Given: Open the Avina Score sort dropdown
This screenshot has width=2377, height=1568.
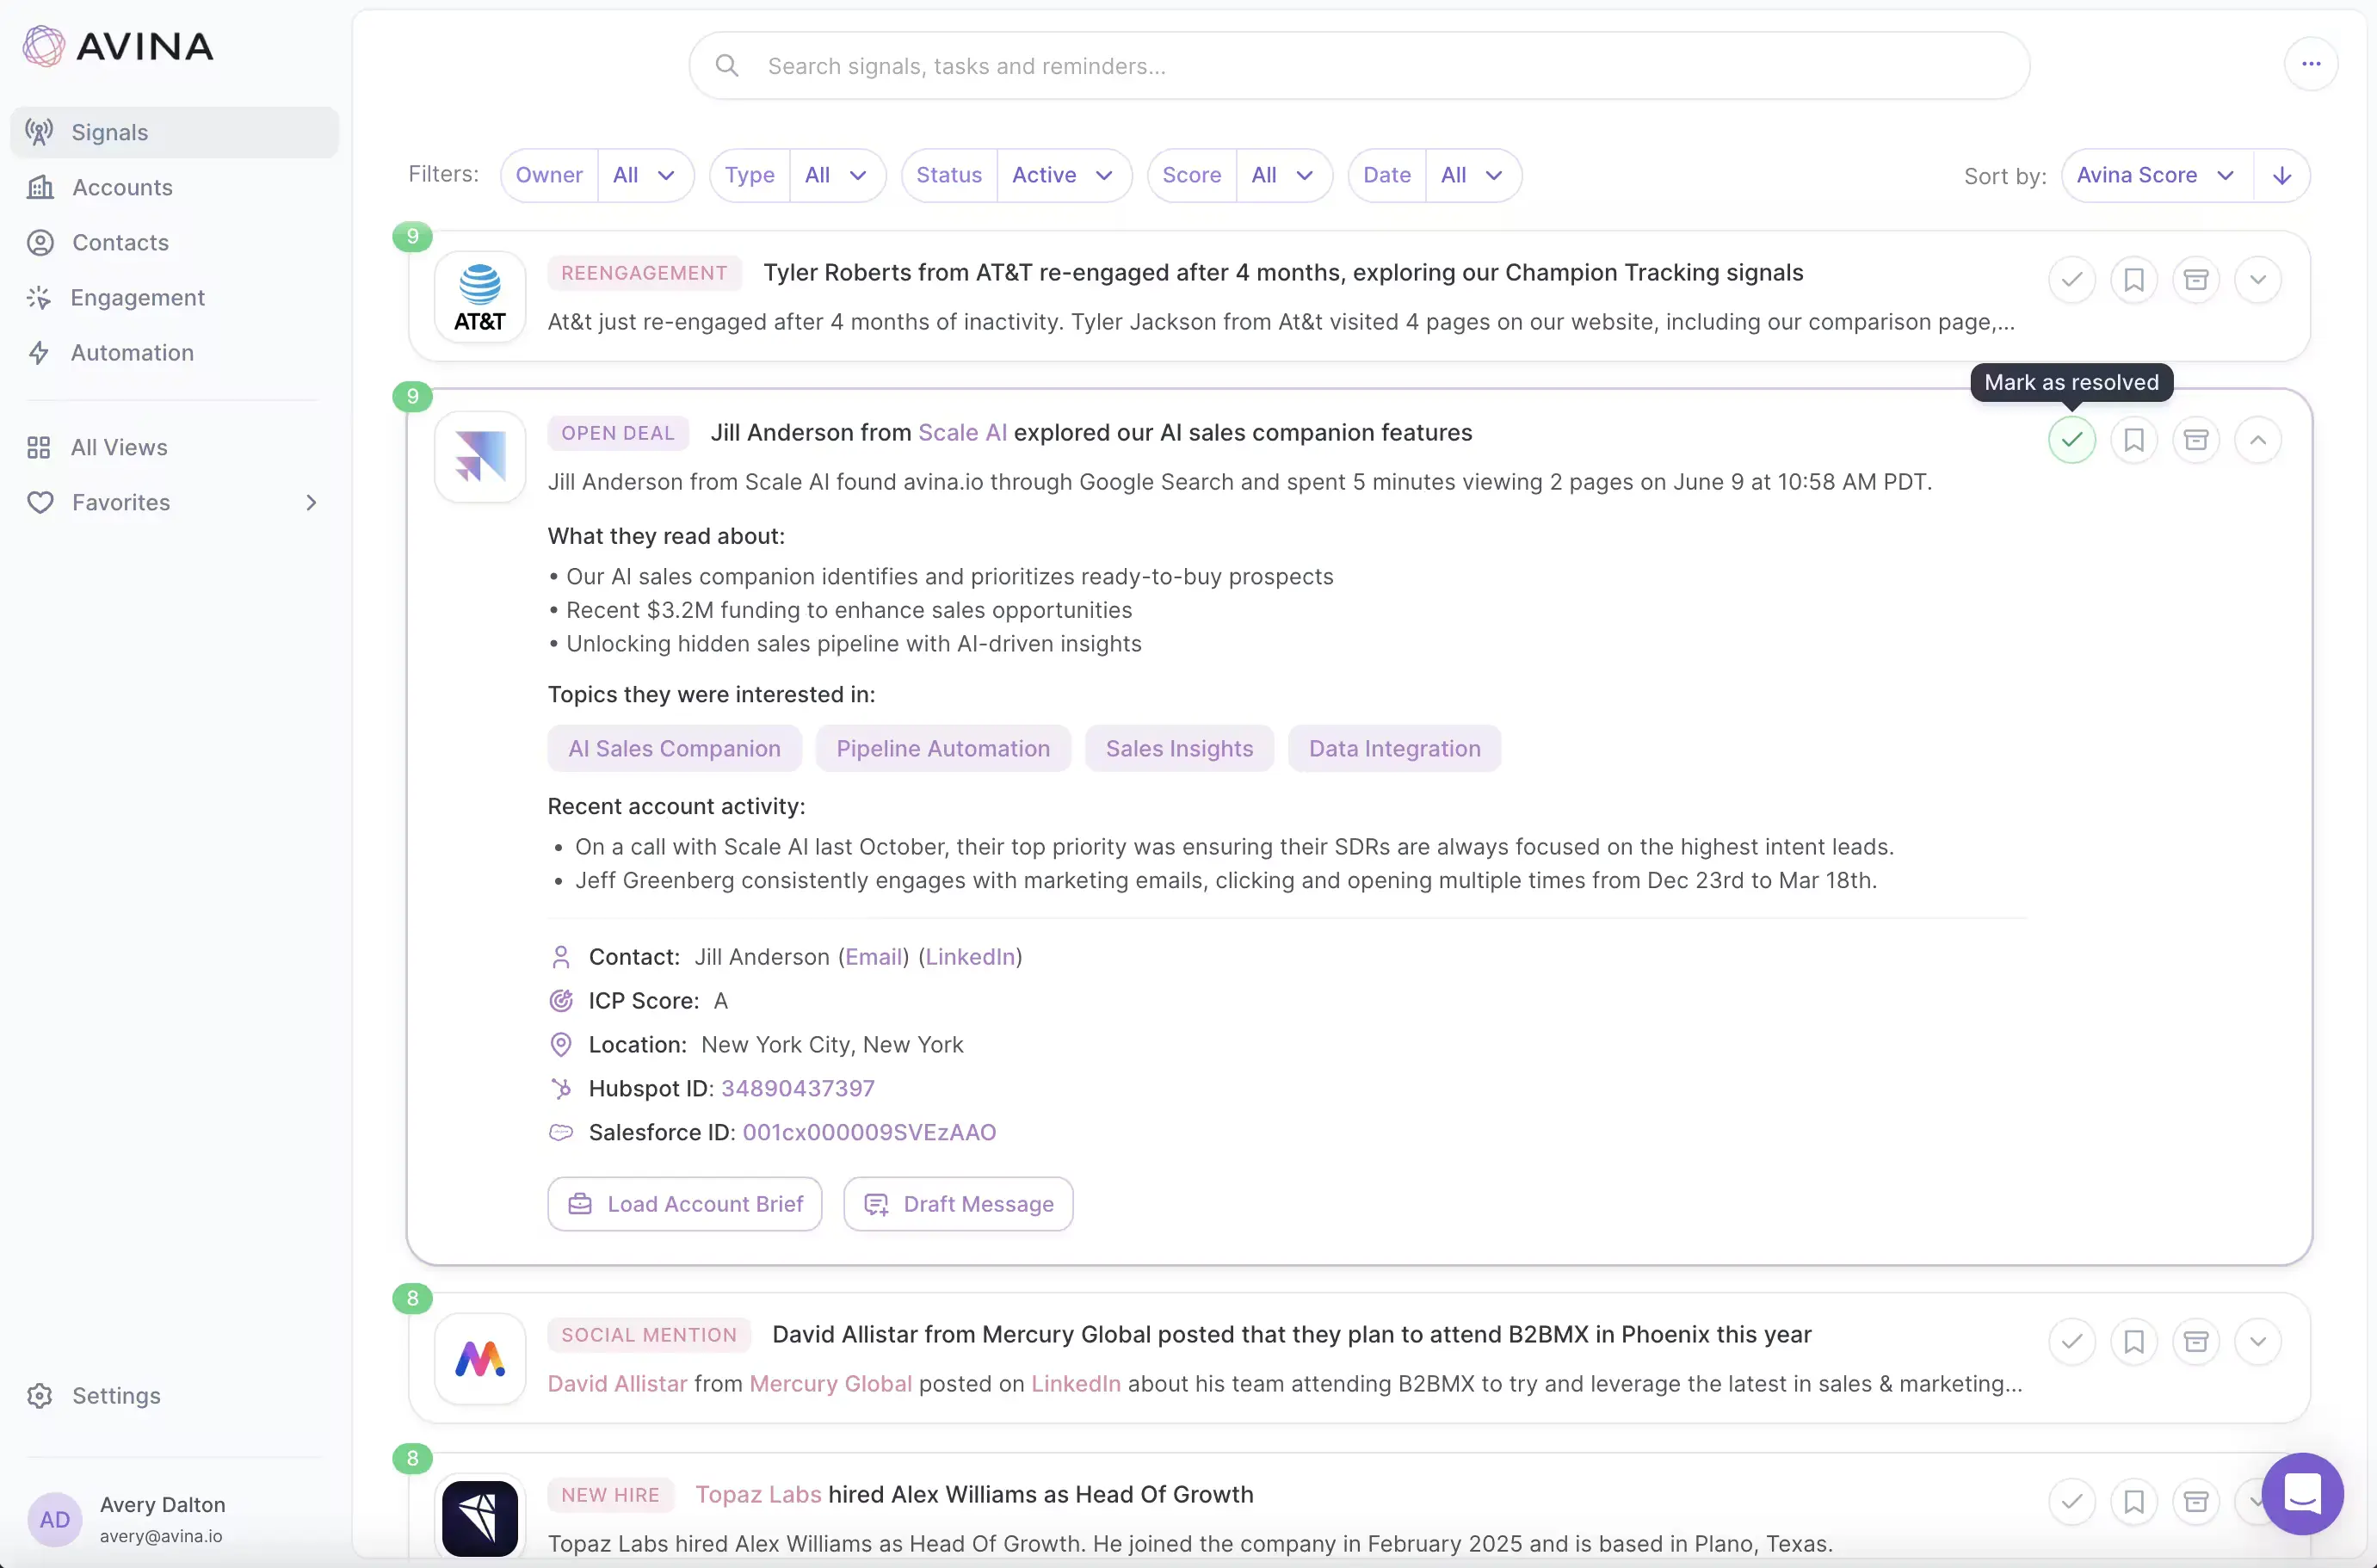Looking at the screenshot, I should tap(2155, 176).
